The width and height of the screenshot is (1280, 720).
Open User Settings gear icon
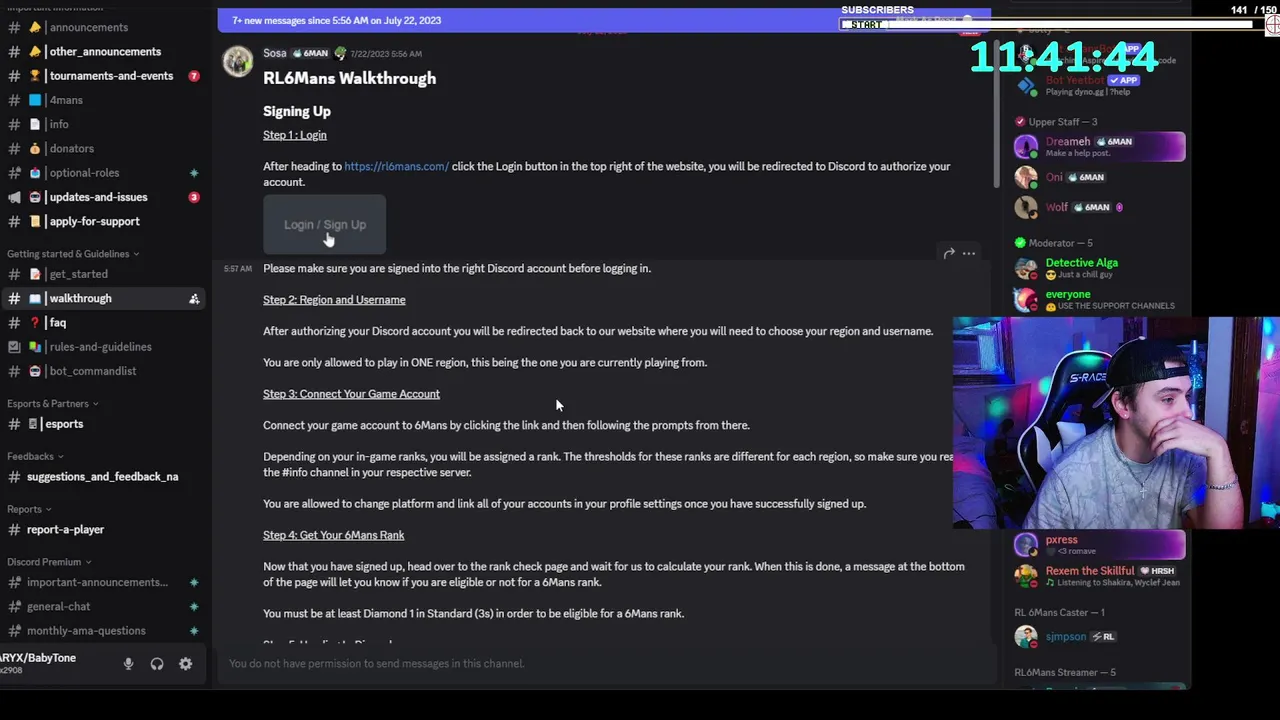point(186,664)
